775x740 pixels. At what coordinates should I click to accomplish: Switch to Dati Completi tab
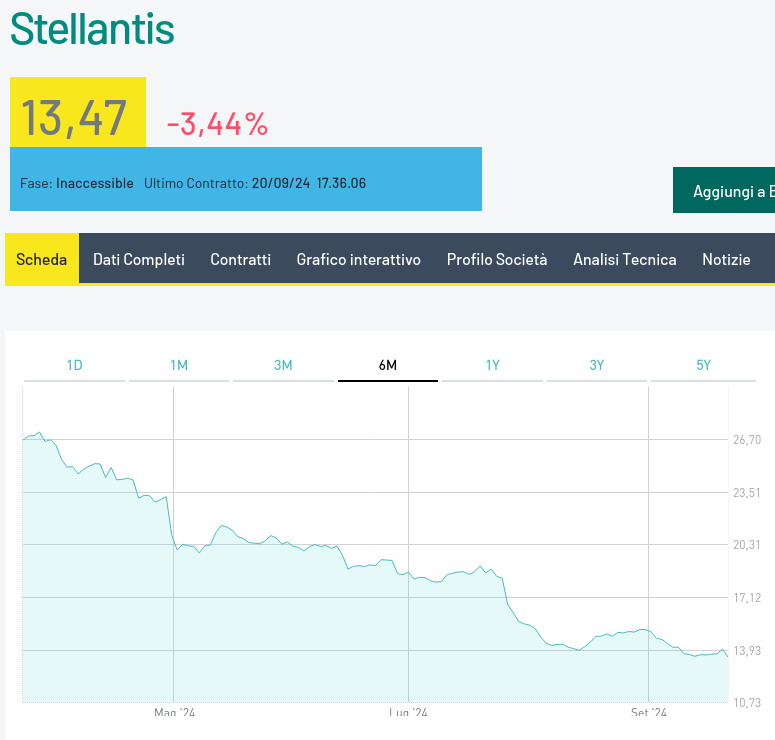pyautogui.click(x=139, y=259)
